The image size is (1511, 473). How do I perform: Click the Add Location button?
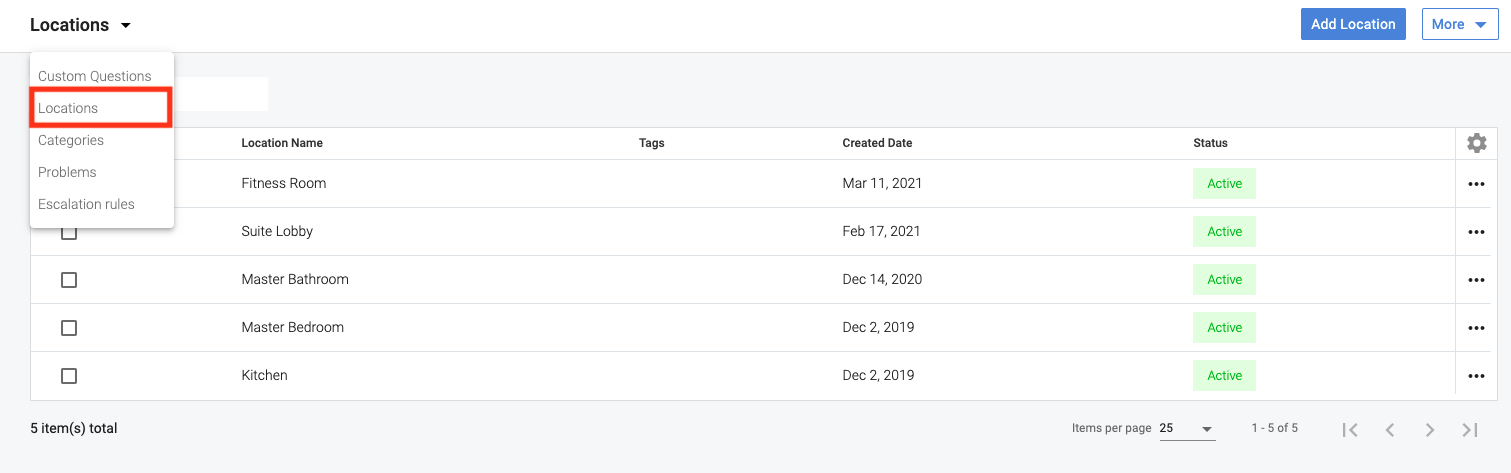(x=1353, y=25)
